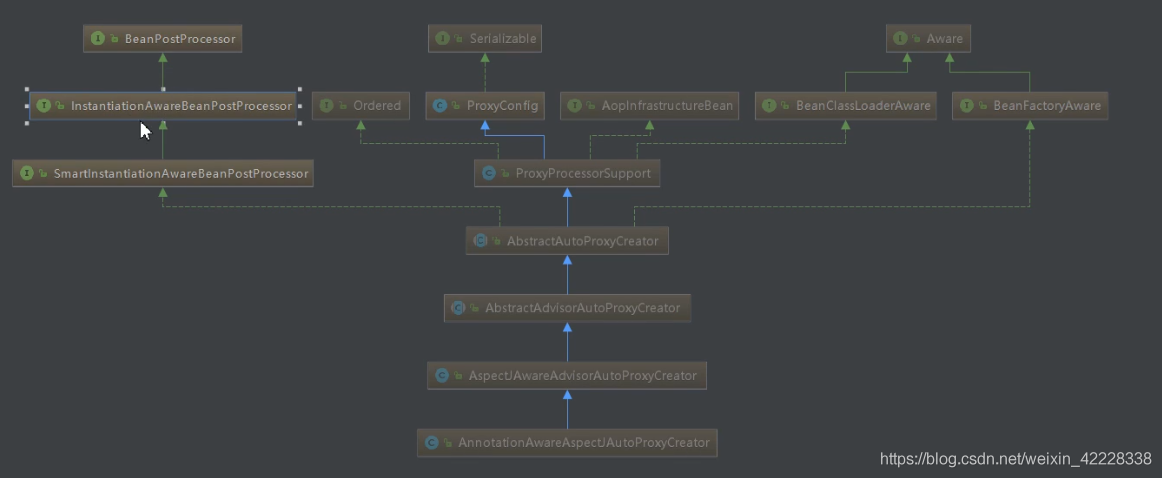The height and width of the screenshot is (478, 1162).
Task: Click the SmartInstantiationAwareBeanPostProcessor interface icon
Action: pyautogui.click(x=27, y=173)
